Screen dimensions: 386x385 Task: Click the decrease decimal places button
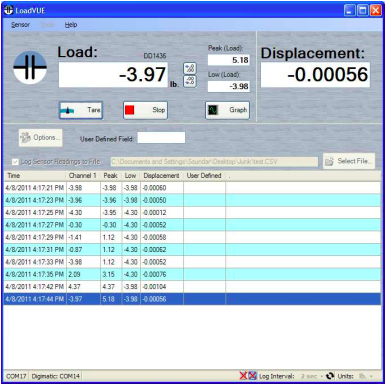click(x=190, y=81)
